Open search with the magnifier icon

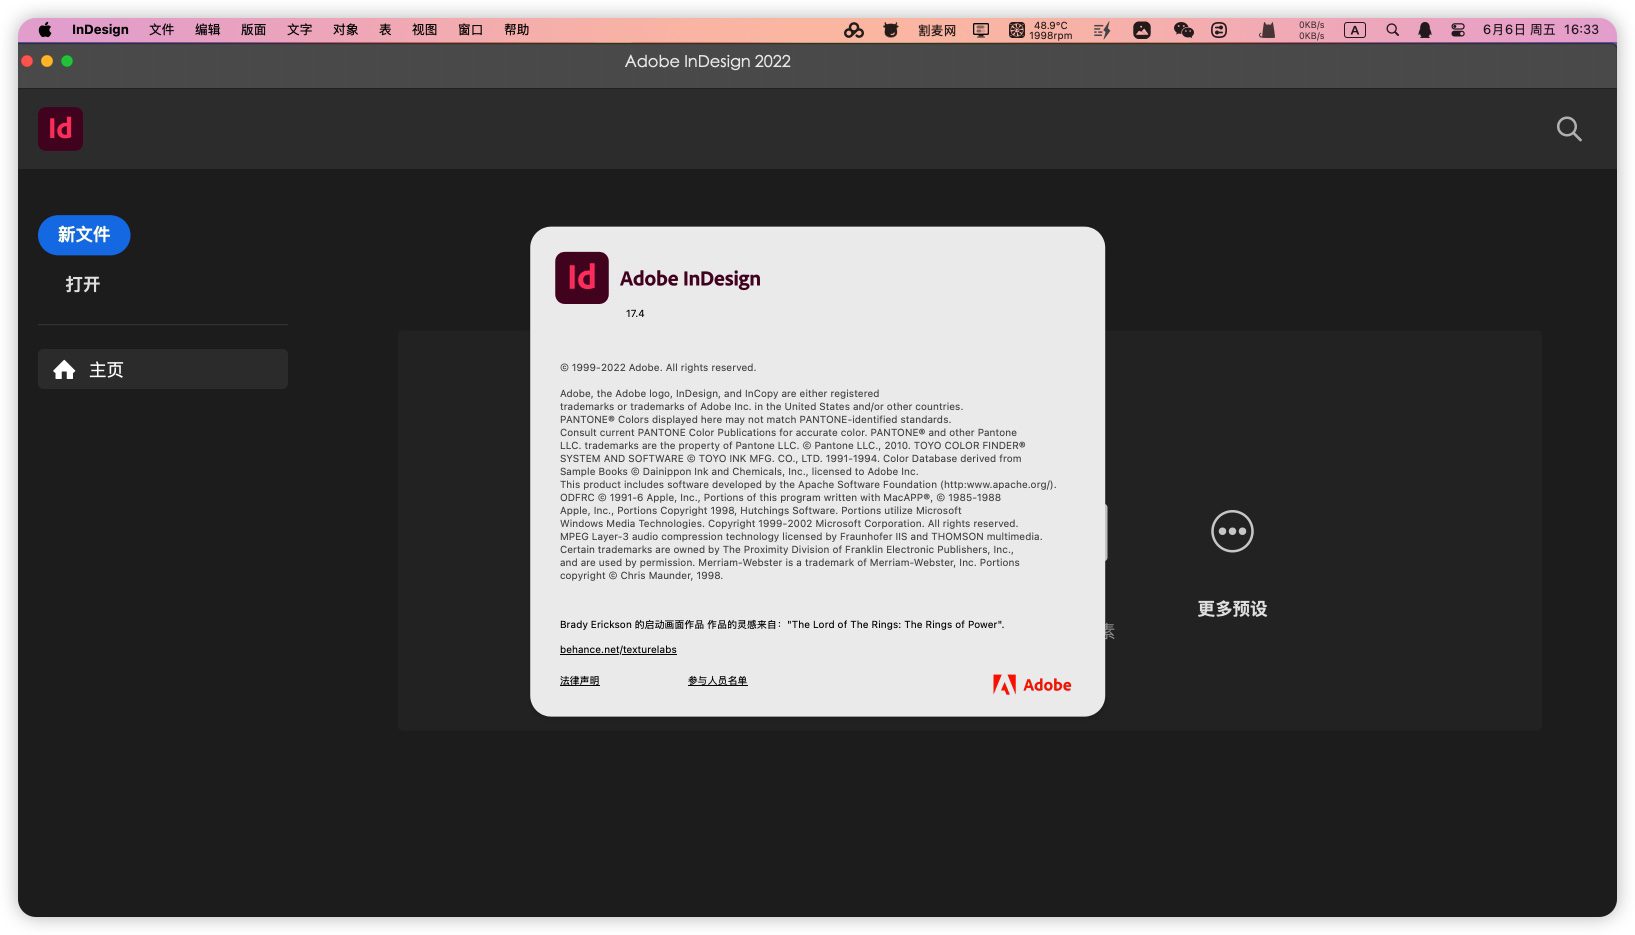tap(1568, 129)
